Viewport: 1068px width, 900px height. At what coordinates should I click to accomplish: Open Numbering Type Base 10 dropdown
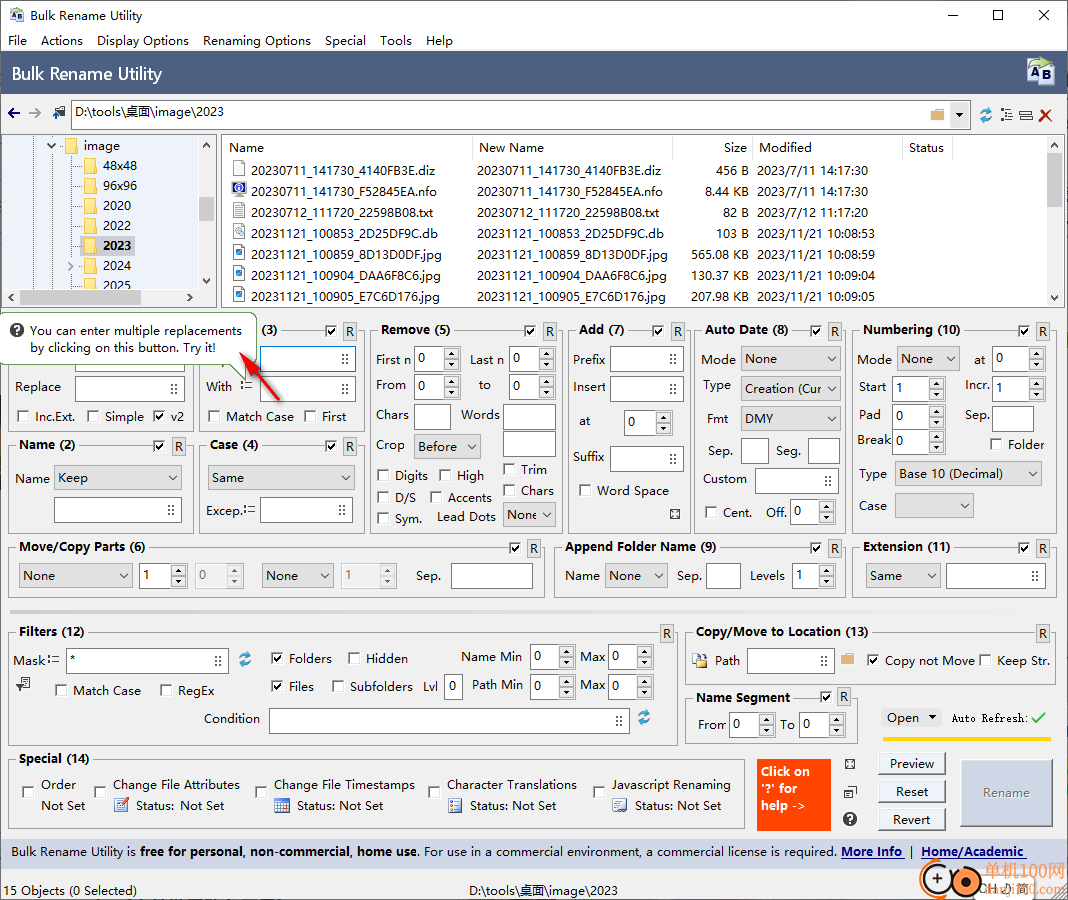(969, 474)
